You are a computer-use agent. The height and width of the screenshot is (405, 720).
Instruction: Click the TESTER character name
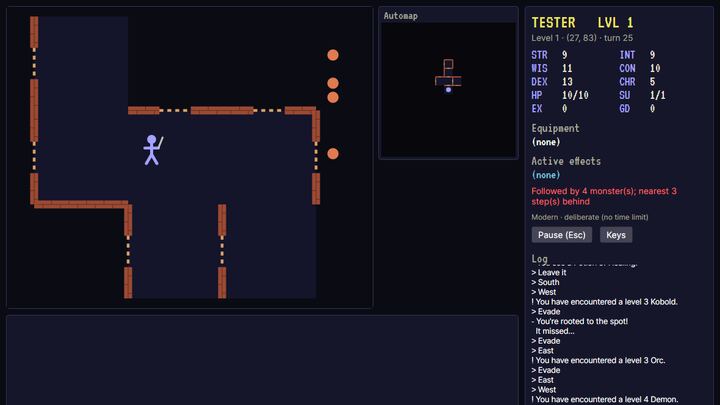(553, 22)
